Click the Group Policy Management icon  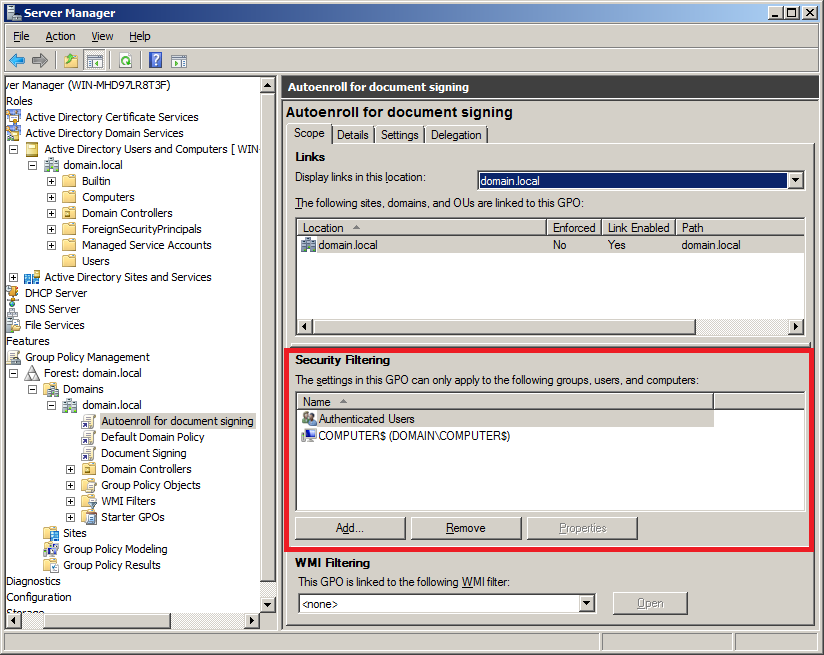tap(14, 357)
